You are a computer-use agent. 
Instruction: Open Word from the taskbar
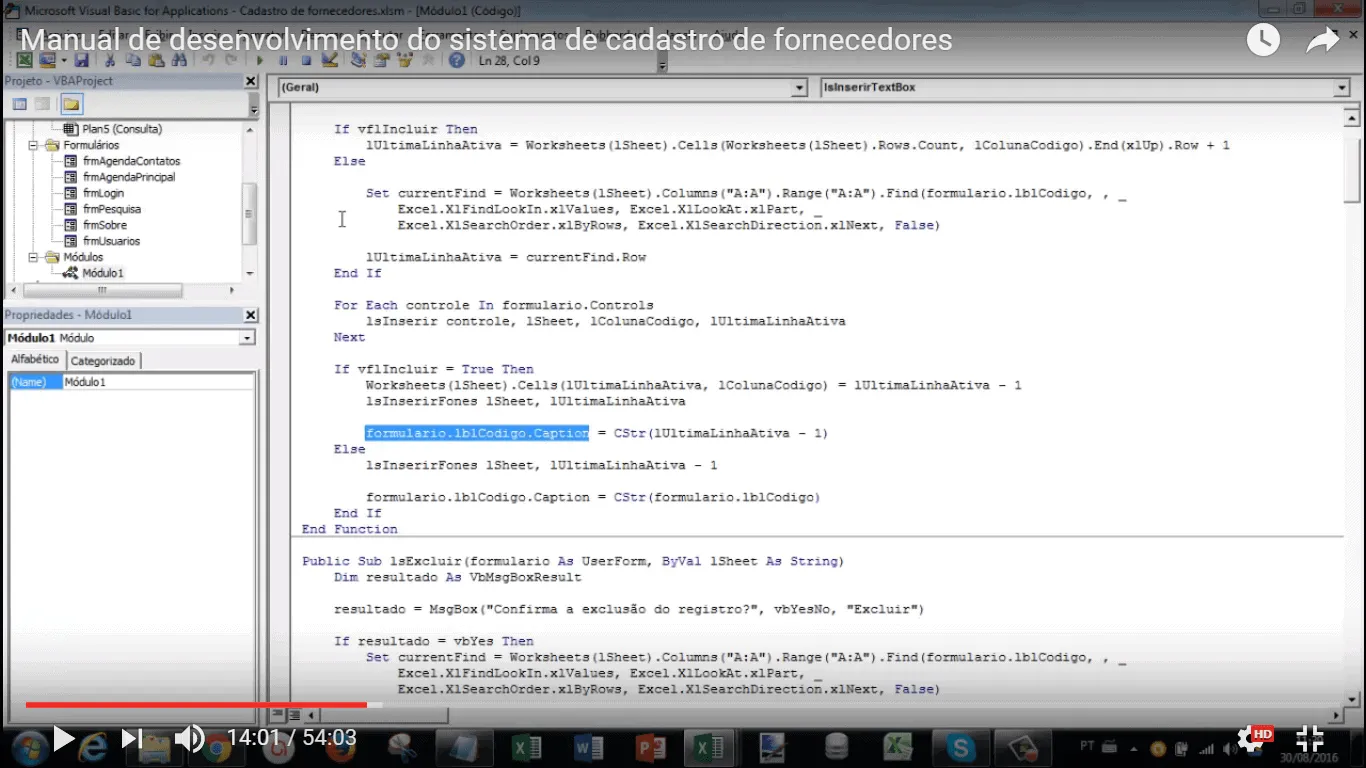pyautogui.click(x=588, y=747)
